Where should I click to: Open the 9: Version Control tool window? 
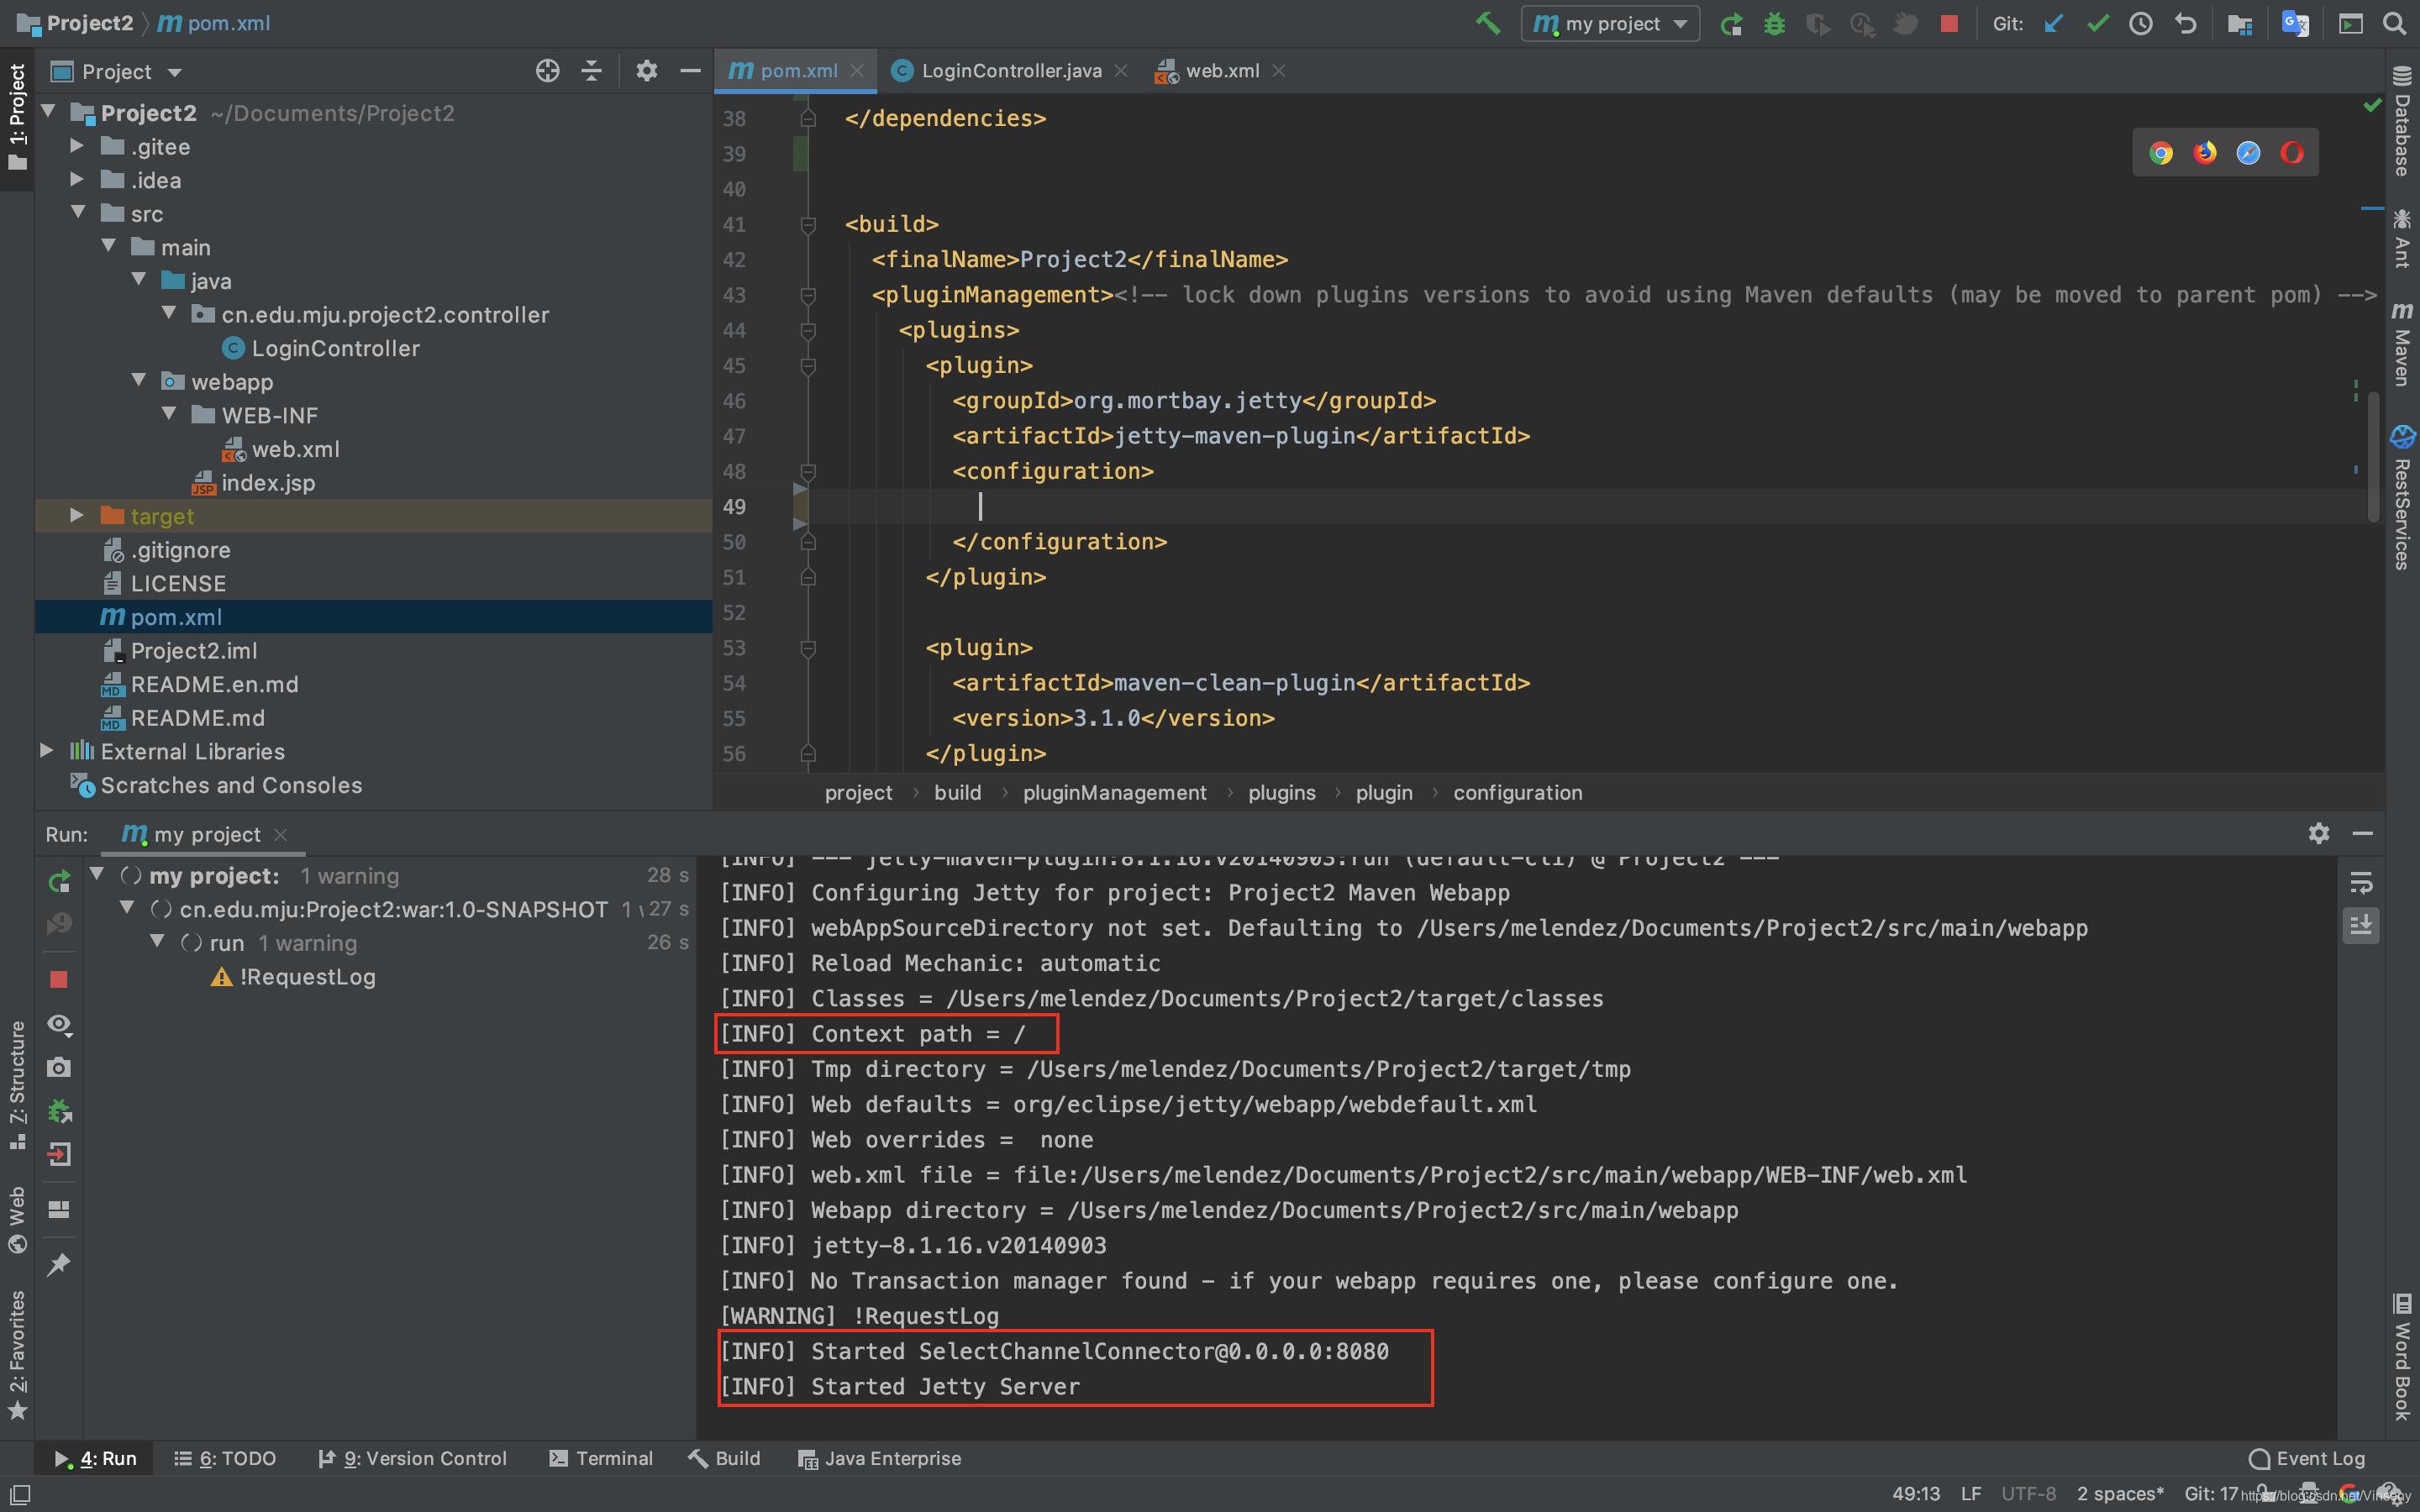tap(412, 1458)
